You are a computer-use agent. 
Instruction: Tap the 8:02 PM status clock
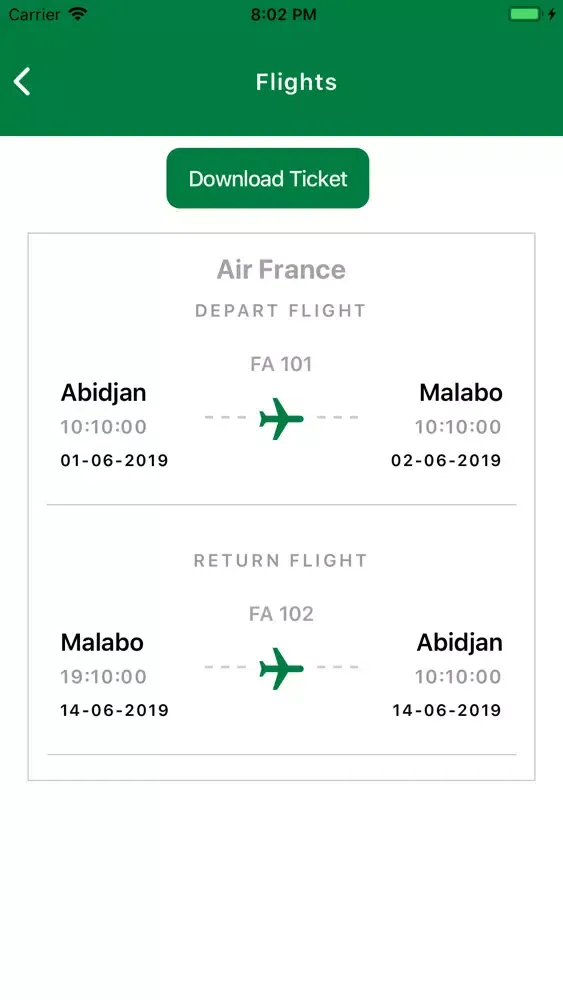pyautogui.click(x=283, y=15)
